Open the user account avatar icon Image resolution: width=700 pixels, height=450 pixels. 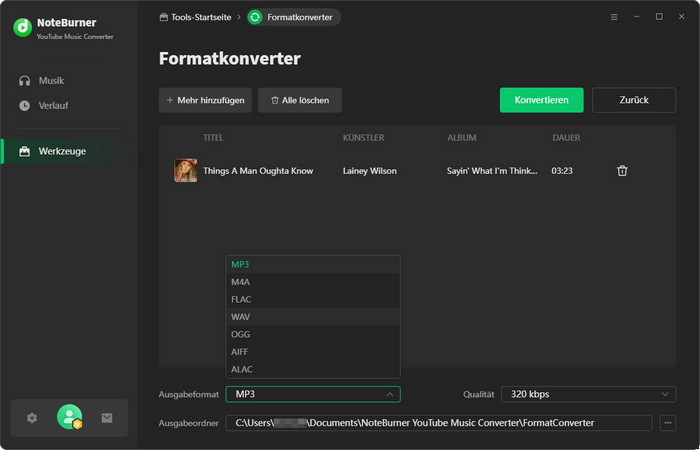[x=69, y=418]
